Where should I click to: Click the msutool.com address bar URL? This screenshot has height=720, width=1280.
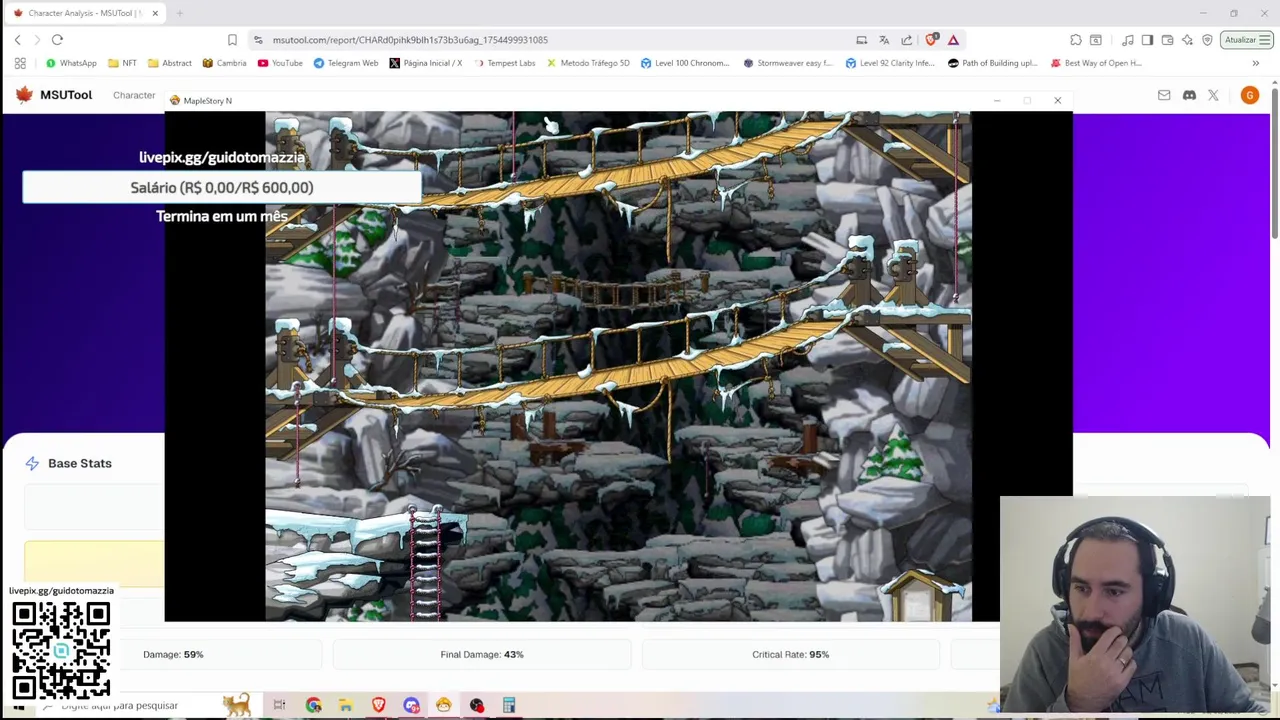tap(410, 40)
